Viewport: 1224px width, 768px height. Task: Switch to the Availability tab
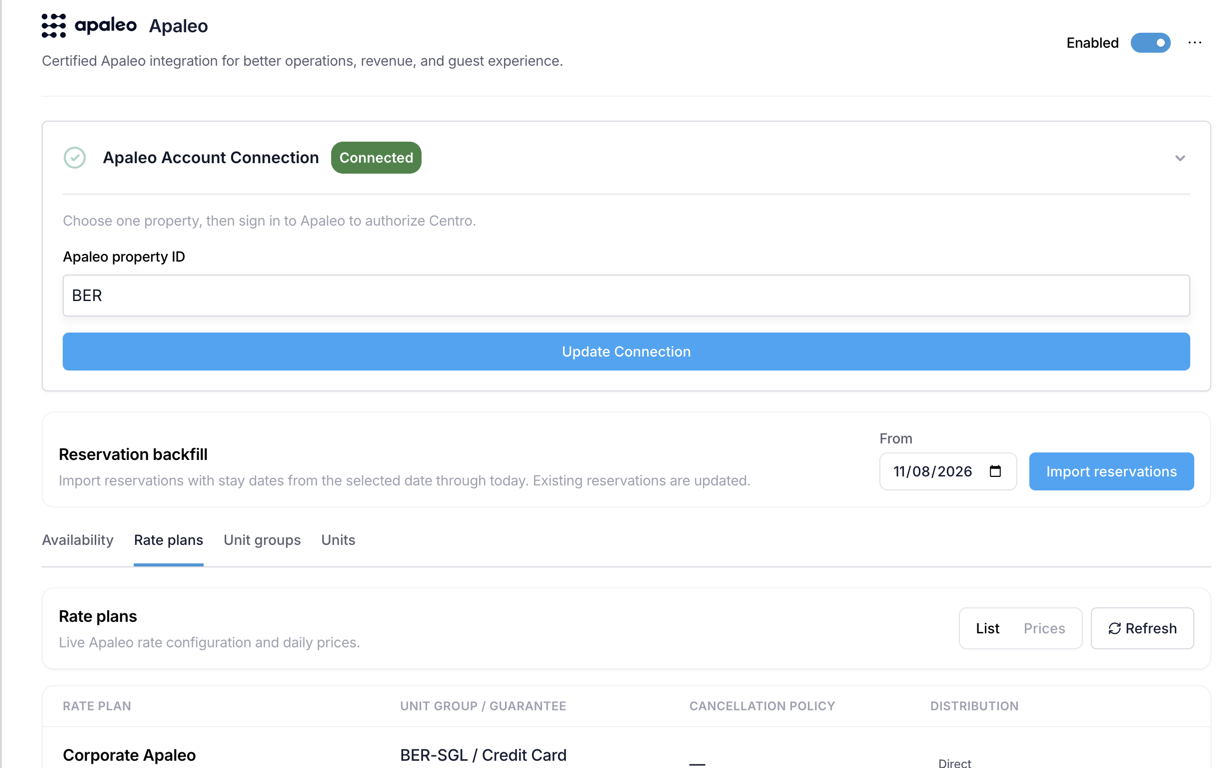[x=78, y=540]
